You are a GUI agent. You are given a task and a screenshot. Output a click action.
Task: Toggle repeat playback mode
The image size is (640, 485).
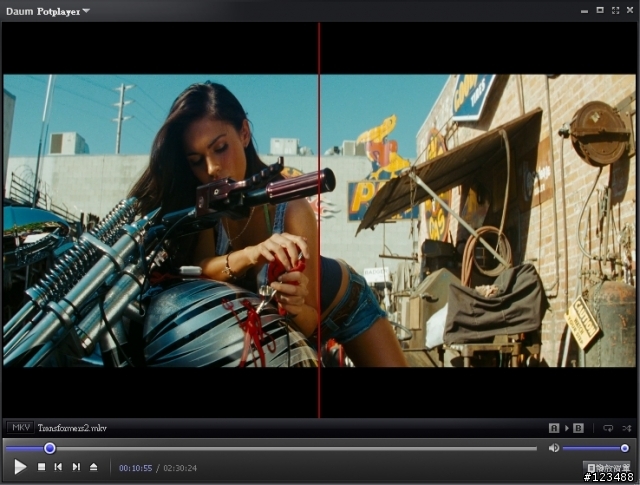(x=608, y=428)
